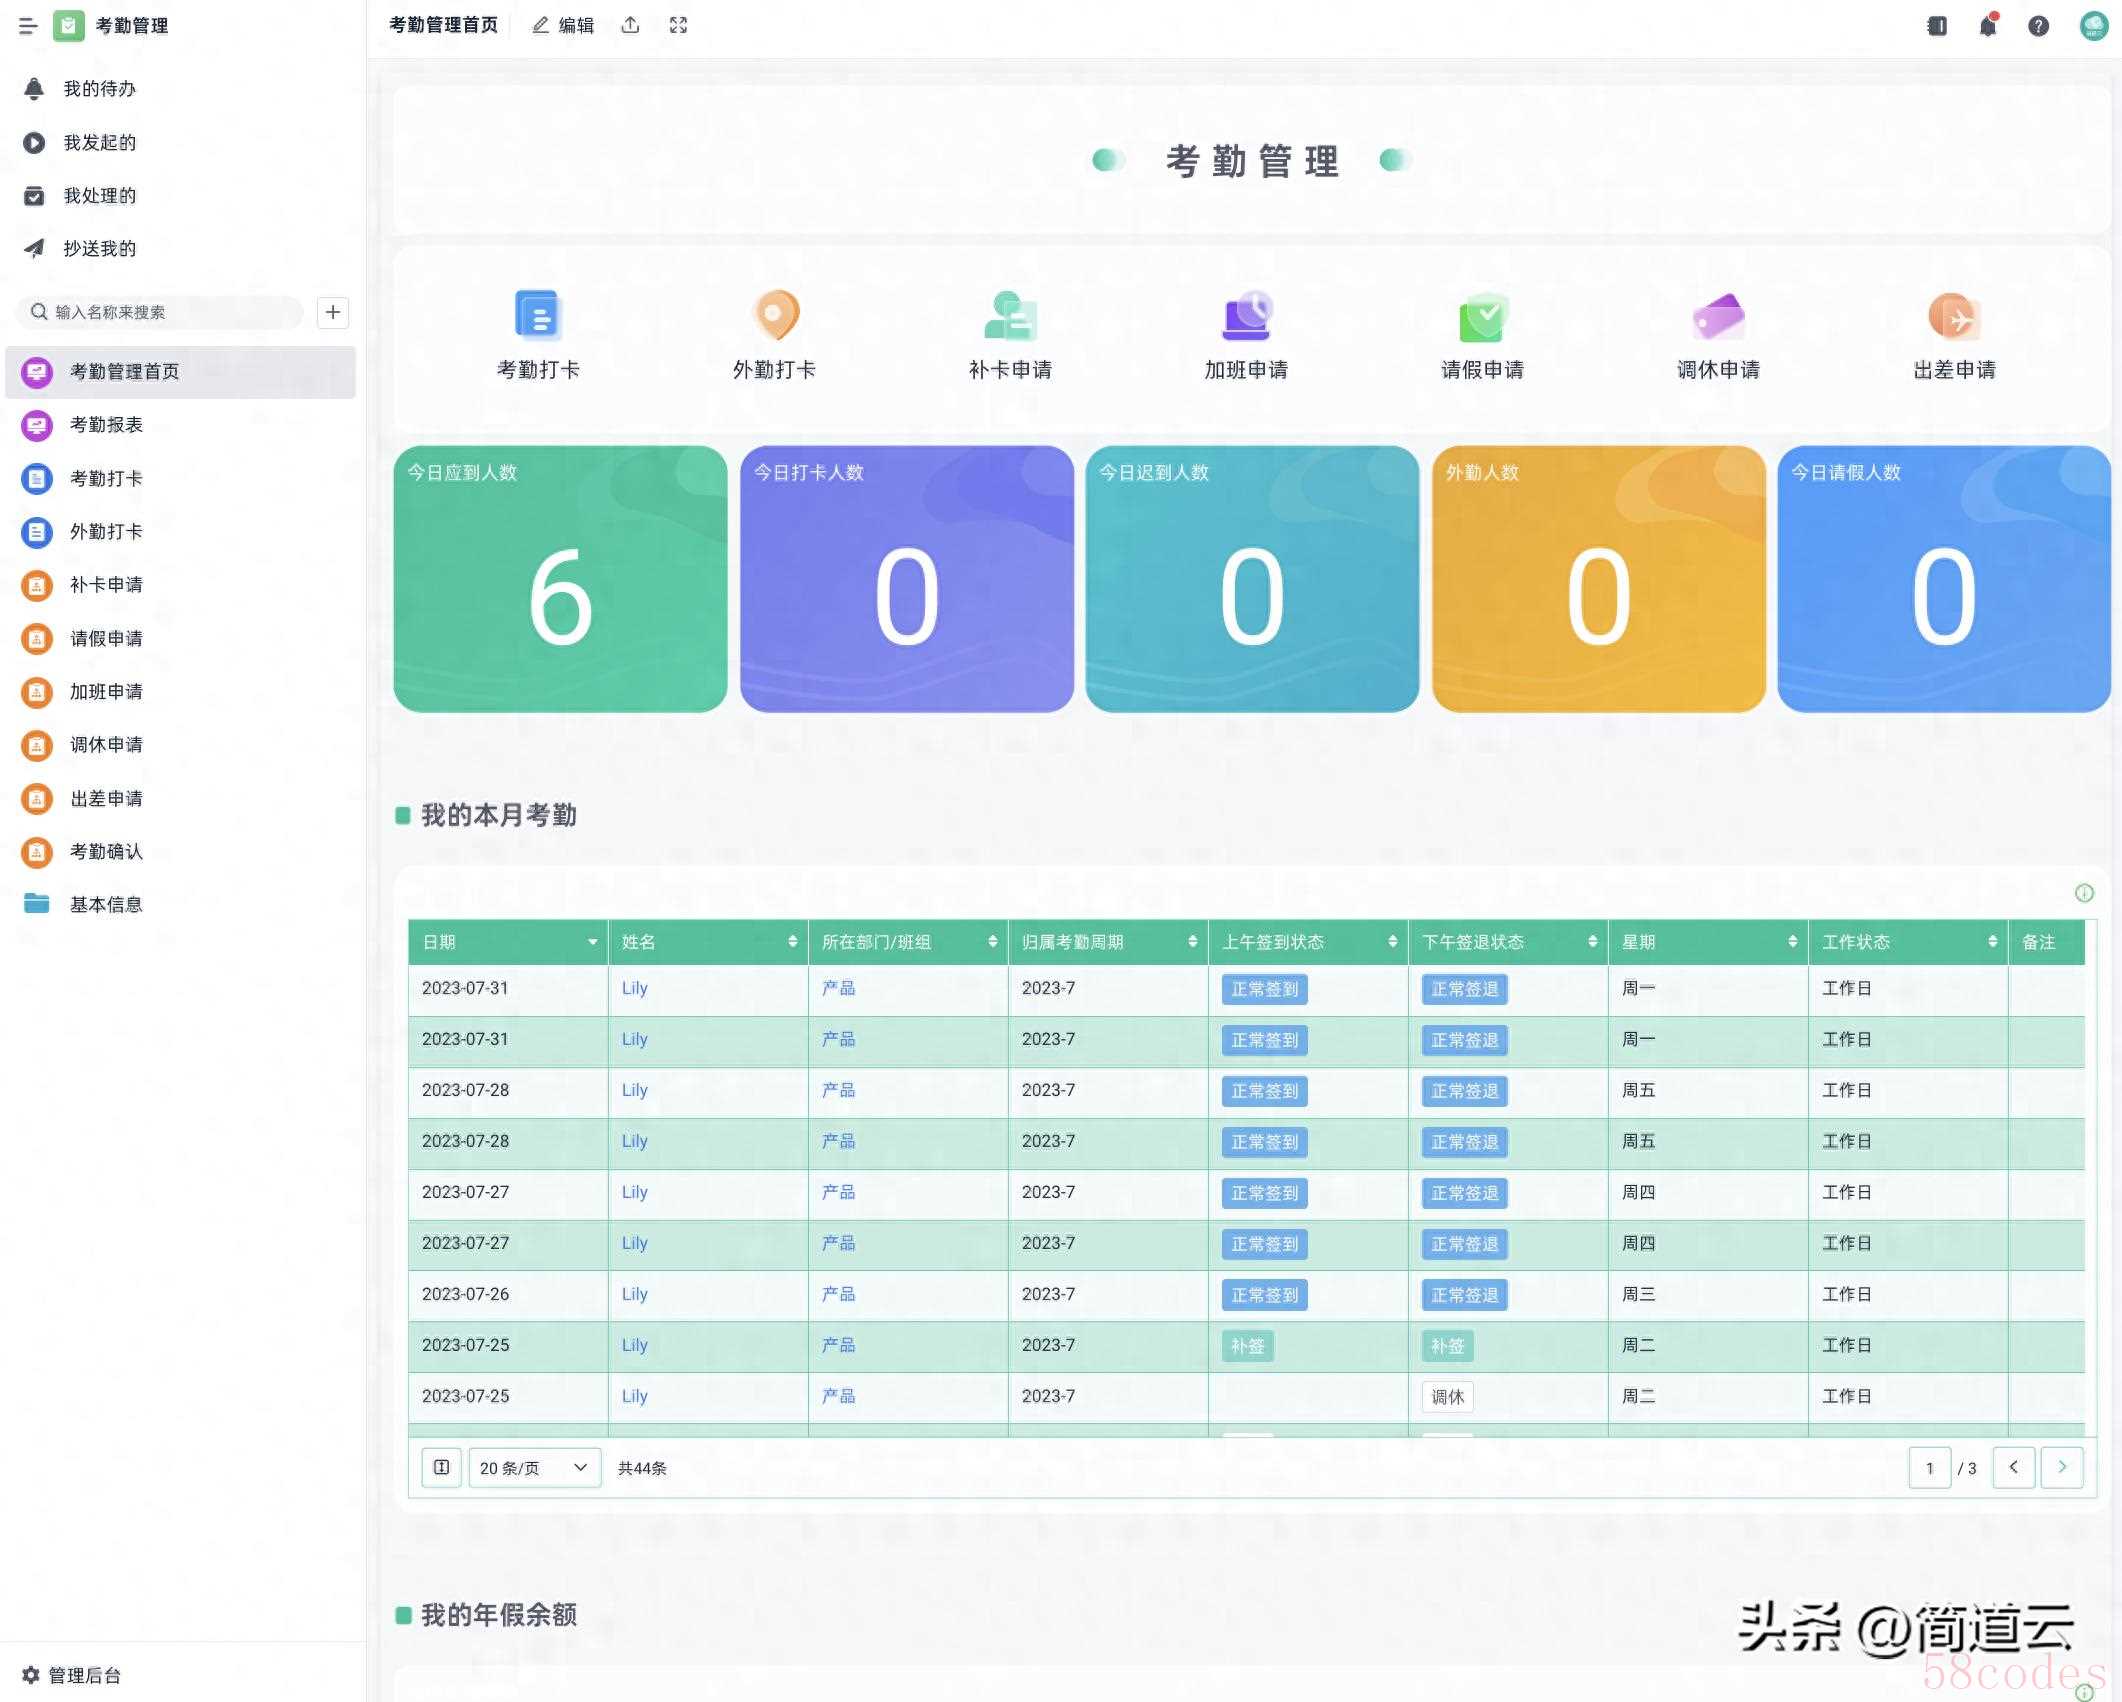Sort by 星期 column arrows
This screenshot has width=2122, height=1702.
[x=1793, y=942]
